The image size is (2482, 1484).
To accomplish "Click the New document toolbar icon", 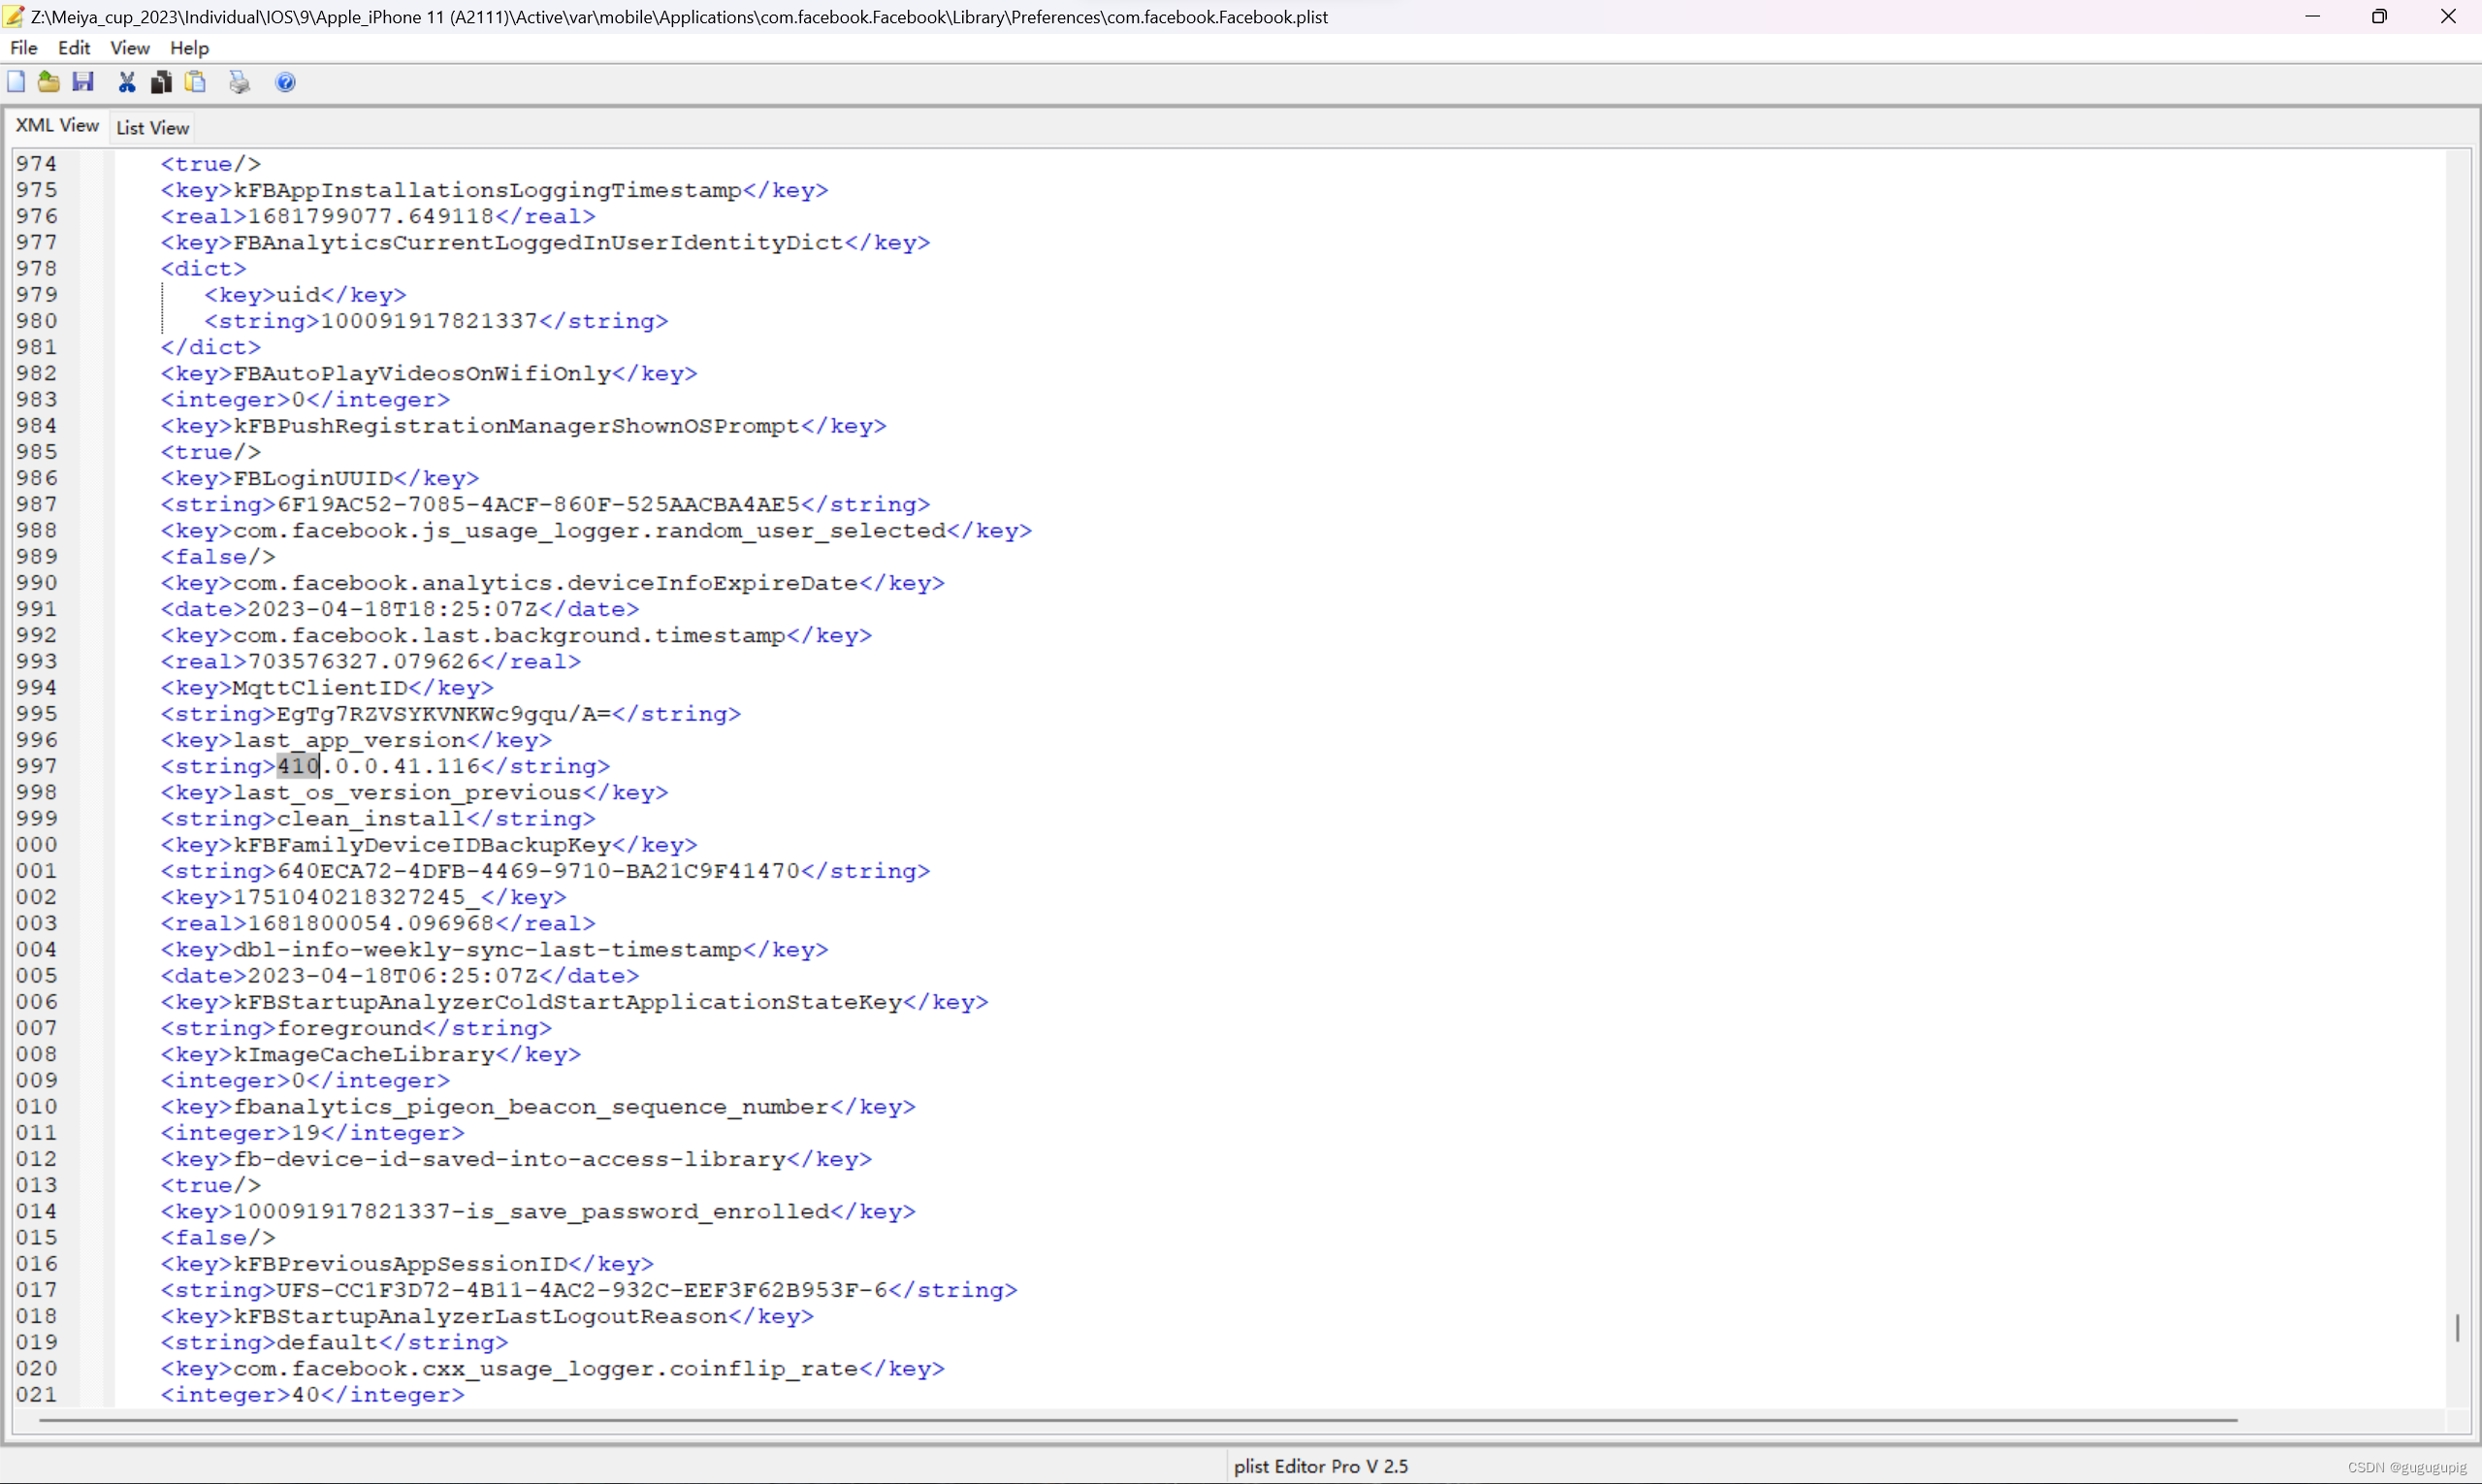I will (x=16, y=82).
